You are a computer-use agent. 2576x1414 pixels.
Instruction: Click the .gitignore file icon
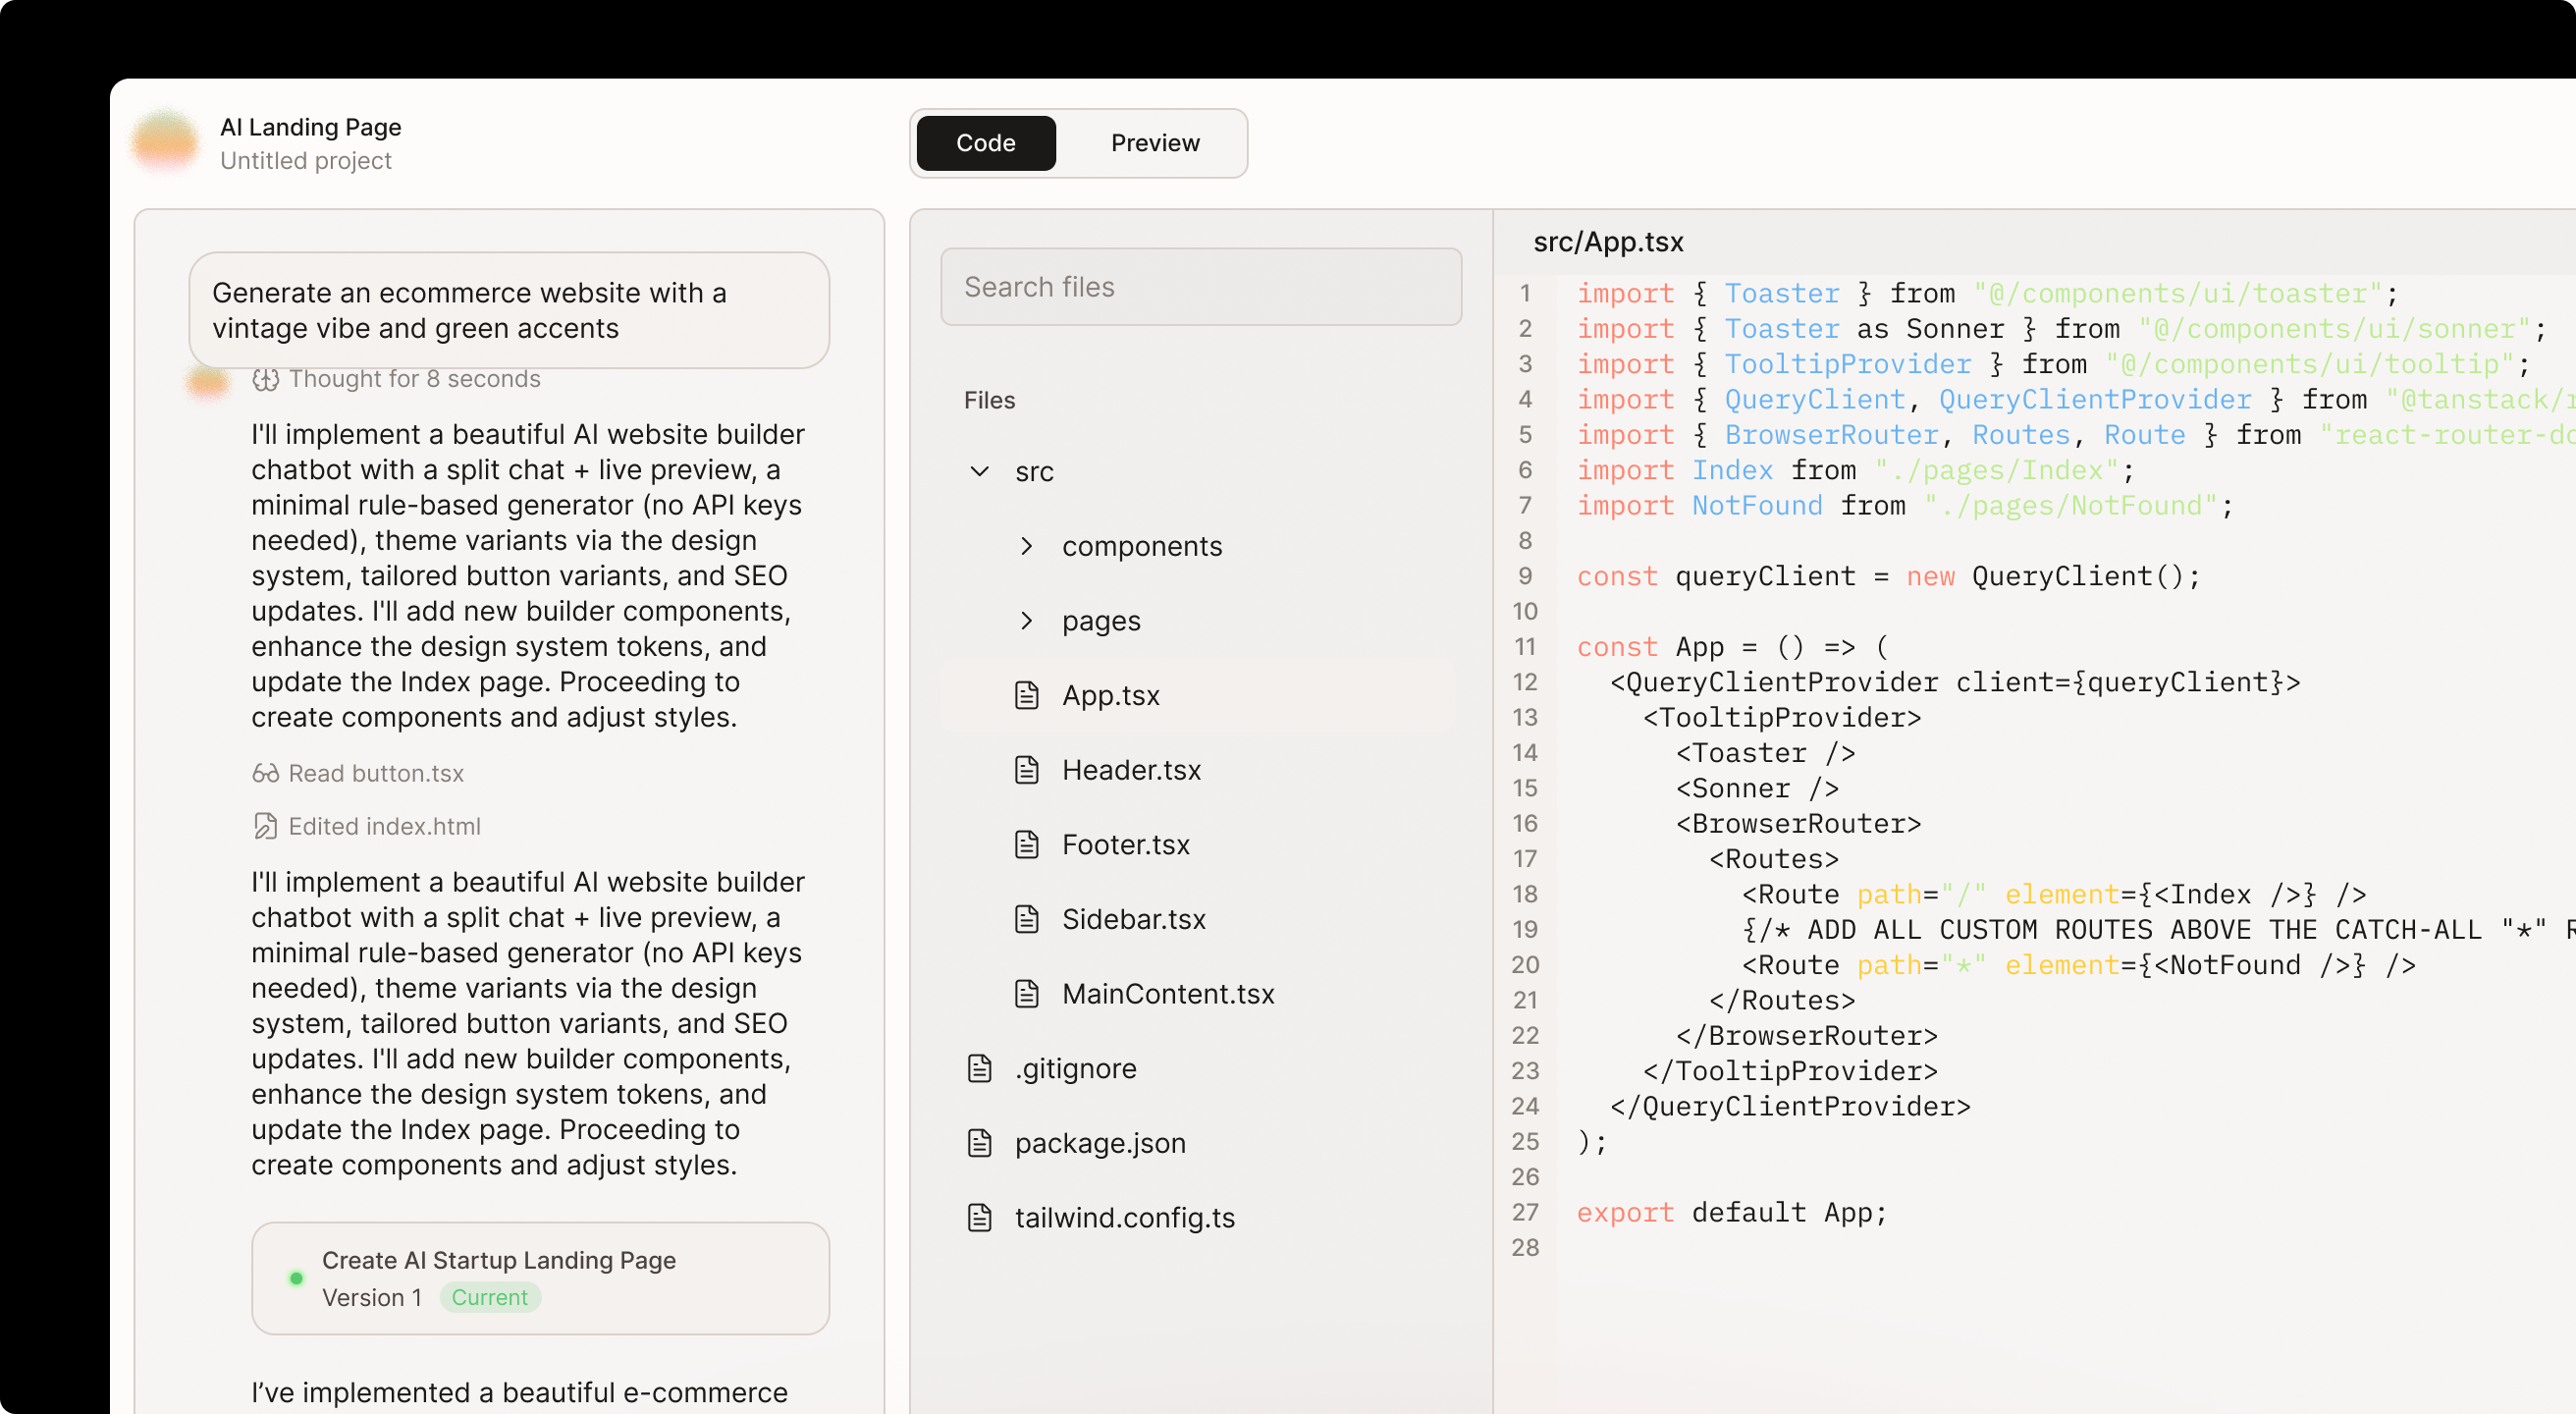[x=979, y=1068]
